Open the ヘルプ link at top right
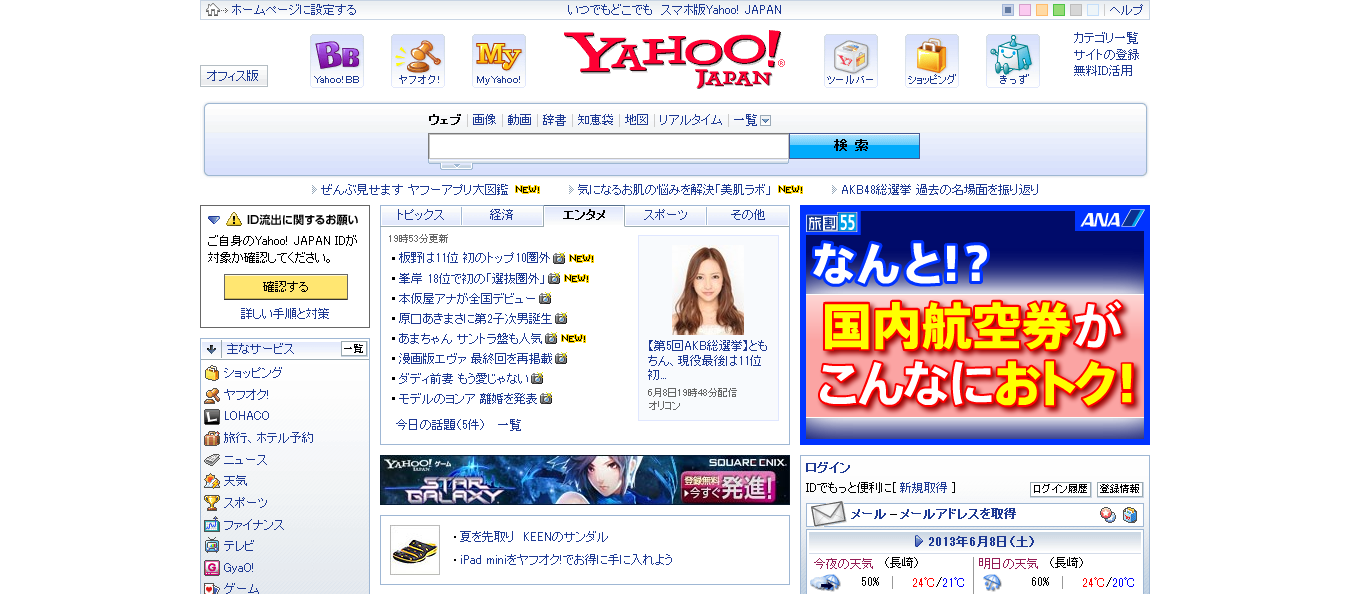 (1126, 10)
